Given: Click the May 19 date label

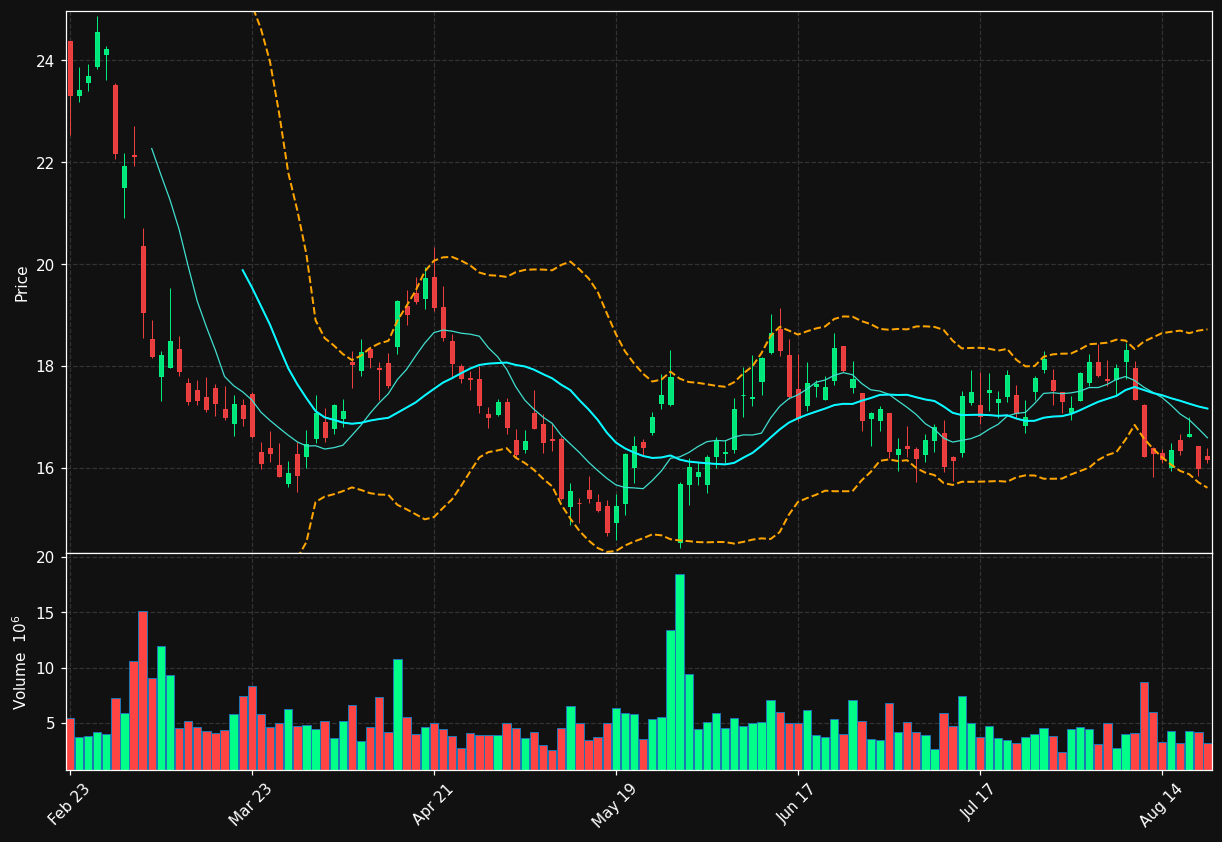Looking at the screenshot, I should point(614,804).
